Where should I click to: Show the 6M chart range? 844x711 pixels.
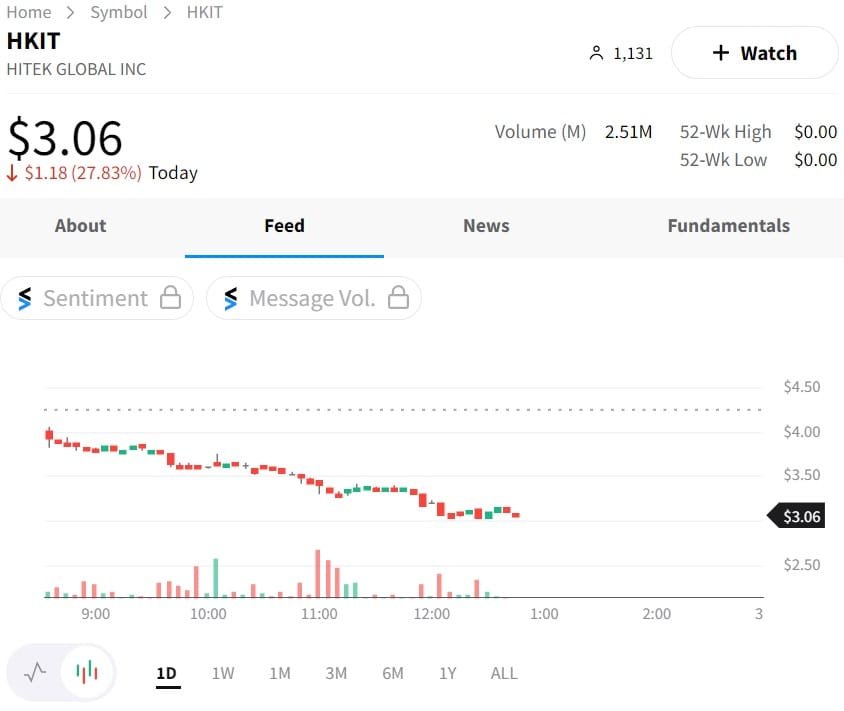[x=393, y=673]
